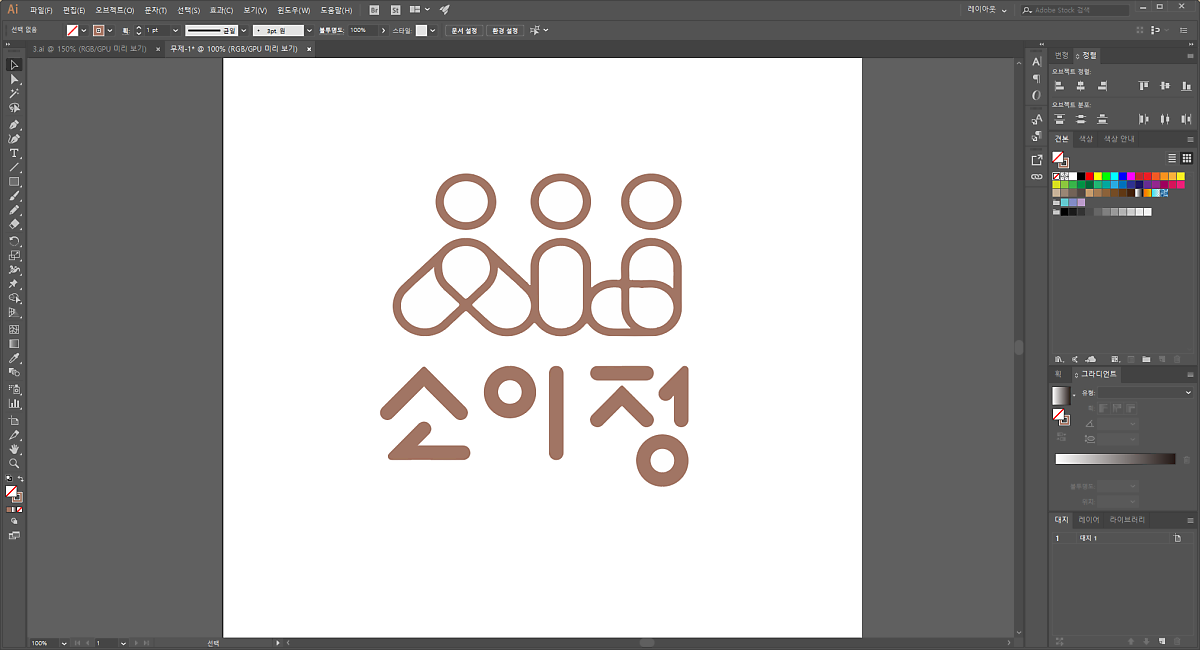Click the 환경 설정 button
The width and height of the screenshot is (1200, 650).
pyautogui.click(x=505, y=31)
